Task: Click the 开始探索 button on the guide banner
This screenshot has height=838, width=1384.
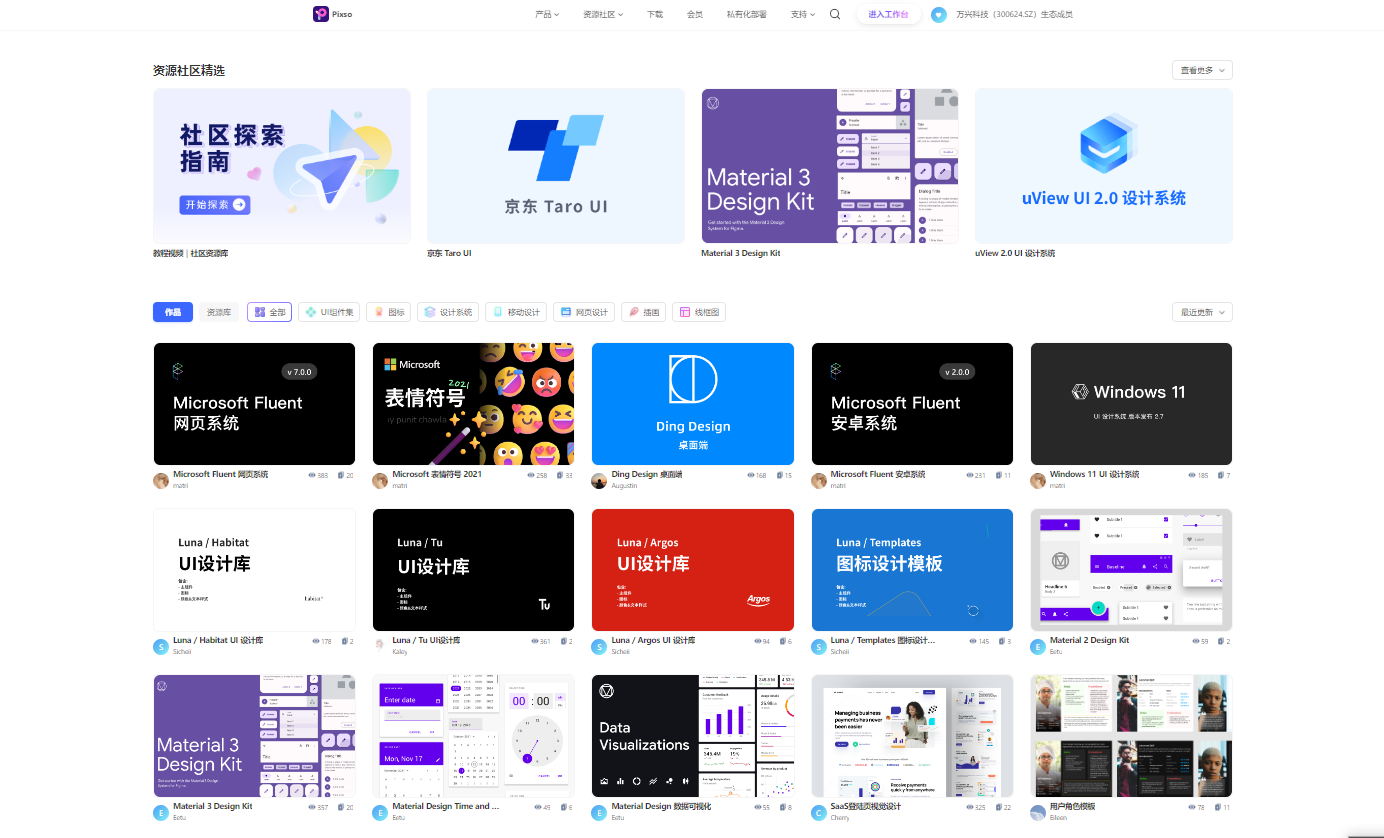Action: pyautogui.click(x=215, y=204)
